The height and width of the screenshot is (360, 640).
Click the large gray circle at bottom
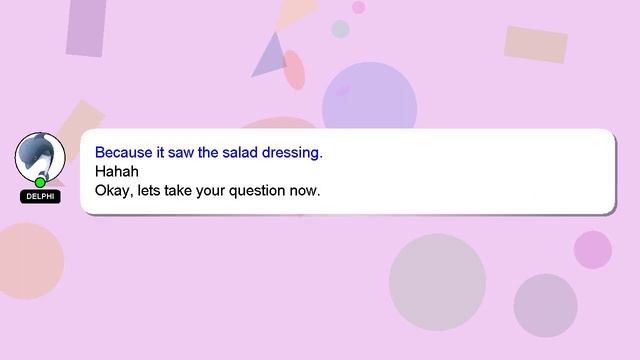pos(437,282)
